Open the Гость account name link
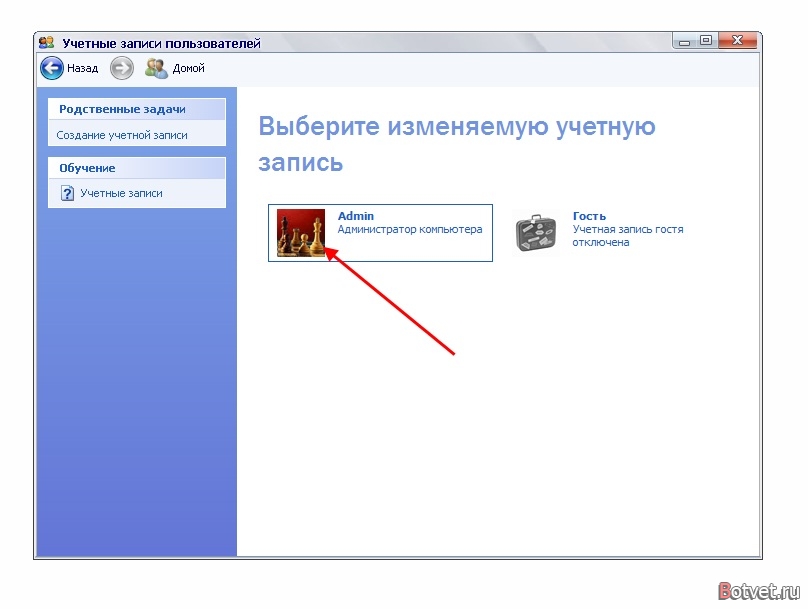 589,216
